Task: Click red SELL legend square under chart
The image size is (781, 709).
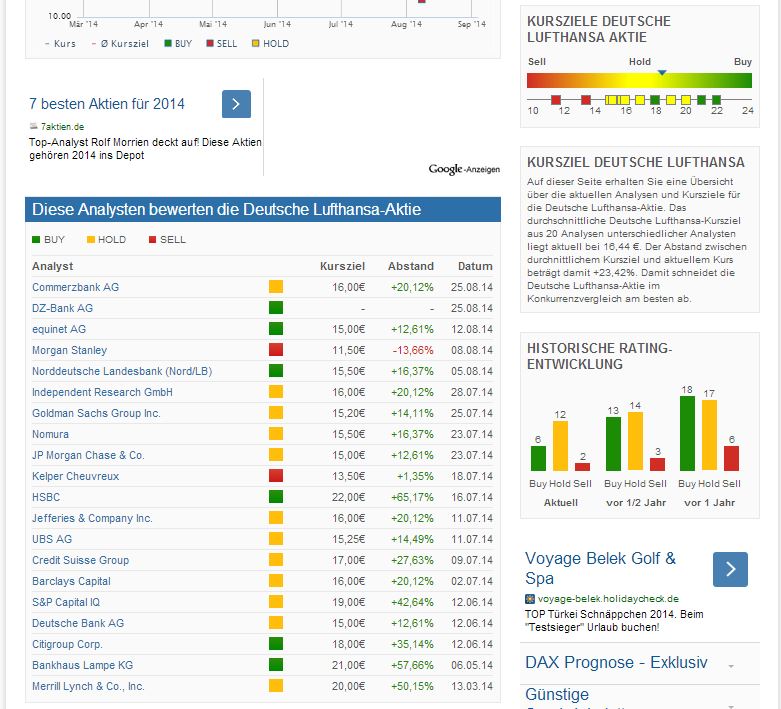Action: (210, 43)
